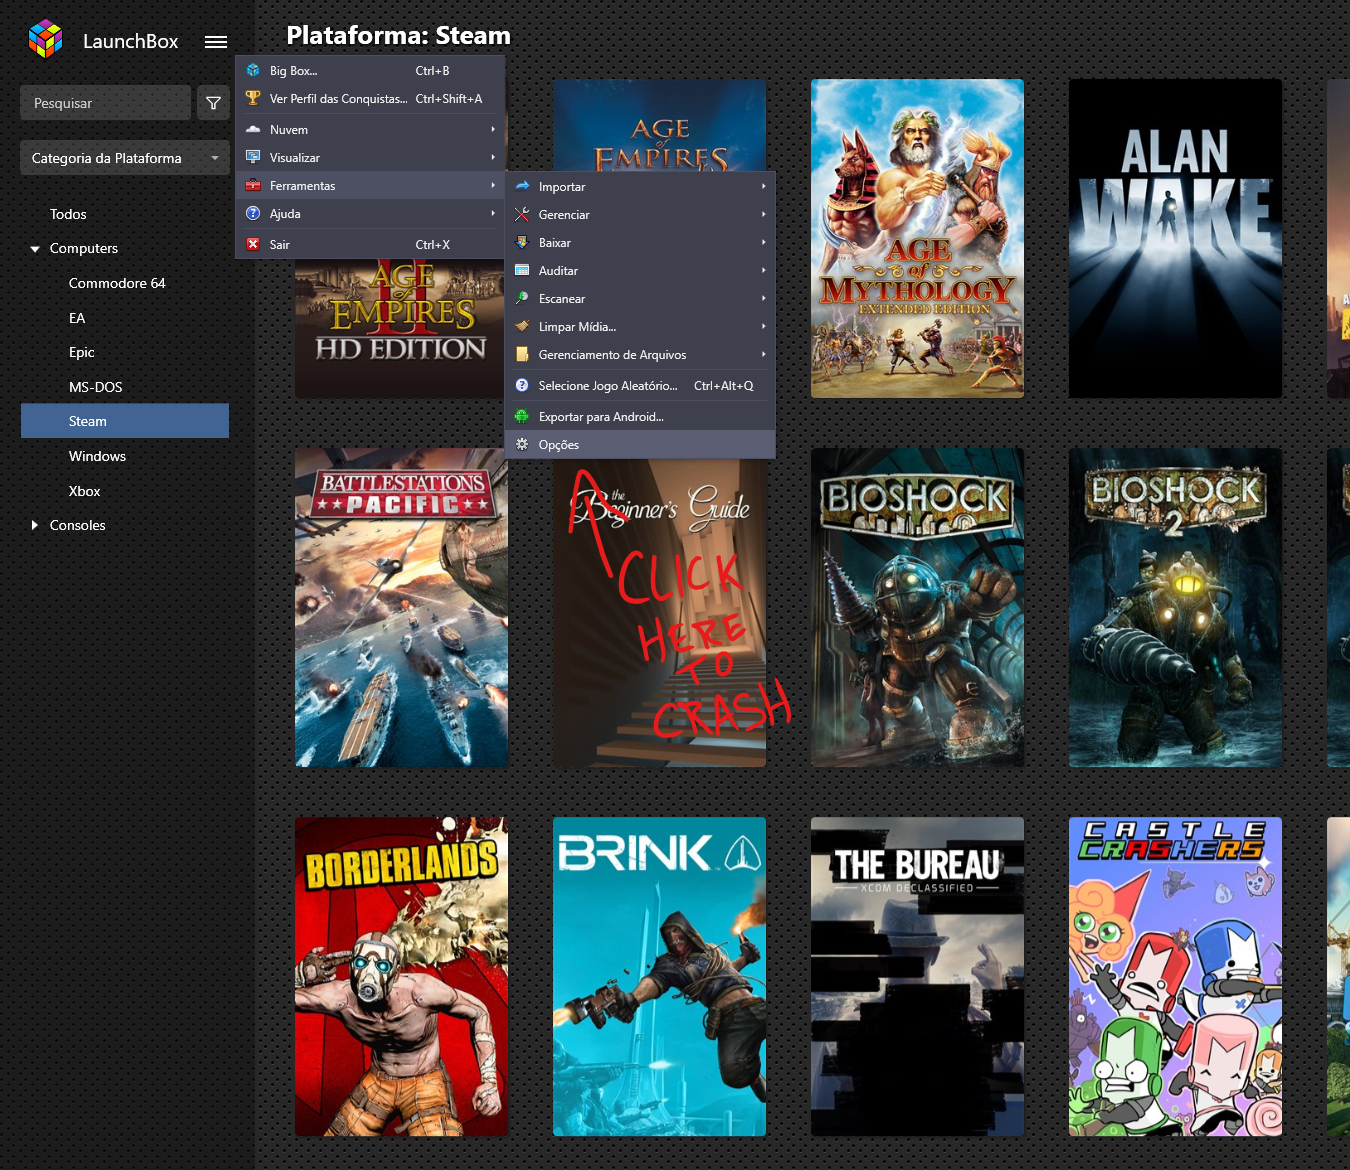Click the Baixar download icon
Image resolution: width=1350 pixels, height=1170 pixels.
522,242
